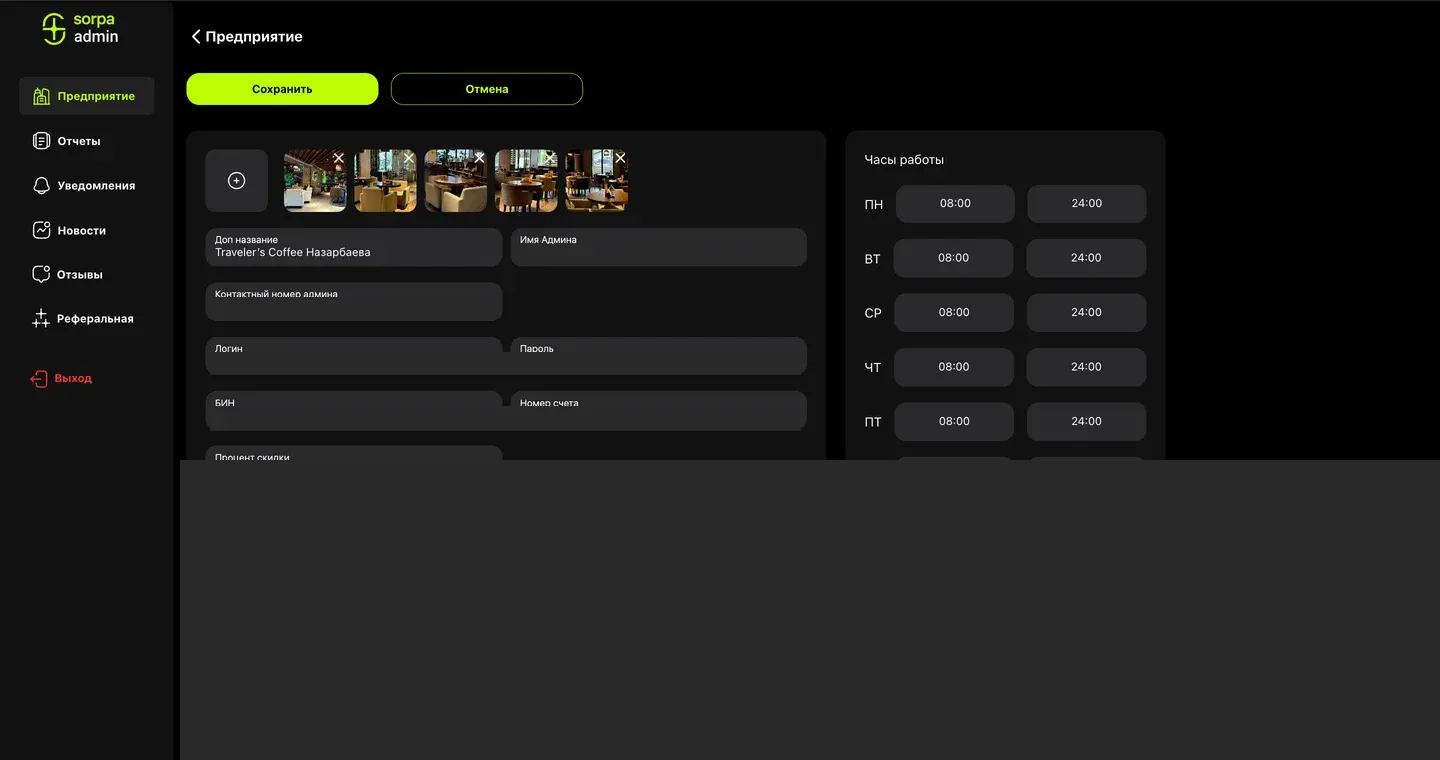
Task: Save changes with the Сохранить button
Action: click(x=282, y=89)
